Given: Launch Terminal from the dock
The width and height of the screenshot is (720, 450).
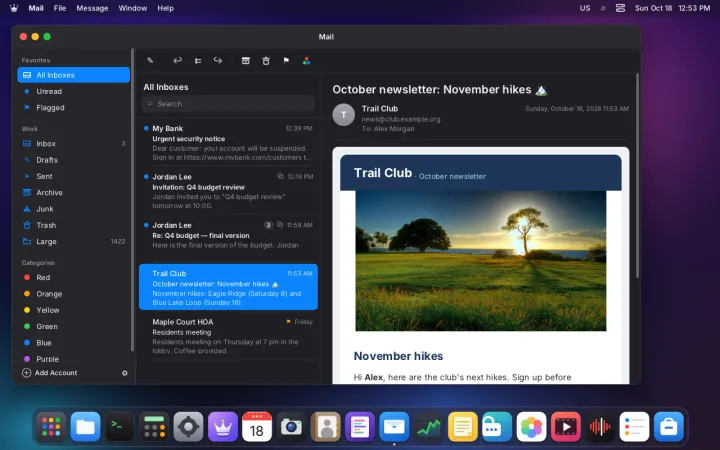Looking at the screenshot, I should (119, 427).
